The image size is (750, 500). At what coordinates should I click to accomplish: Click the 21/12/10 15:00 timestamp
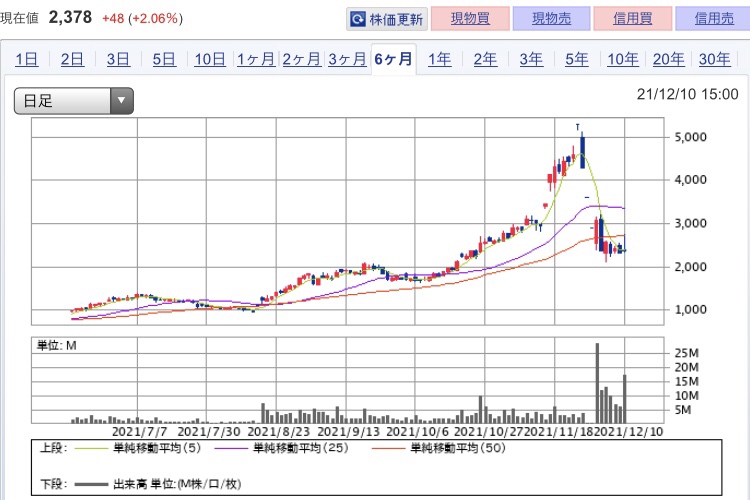coord(687,94)
